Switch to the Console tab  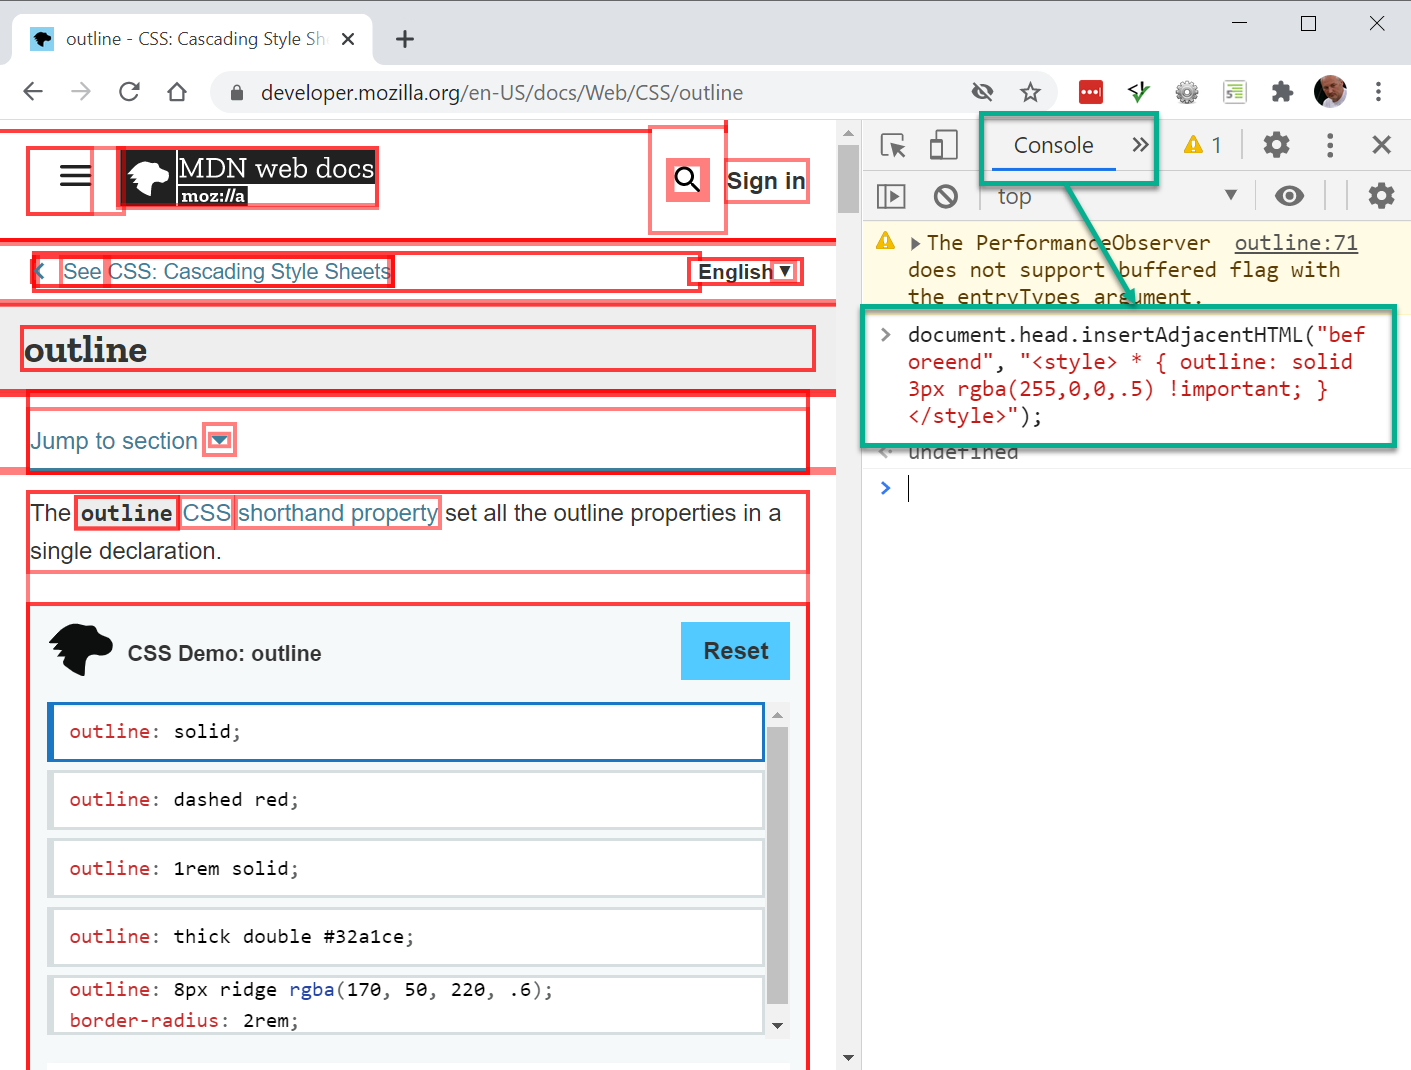click(1053, 145)
